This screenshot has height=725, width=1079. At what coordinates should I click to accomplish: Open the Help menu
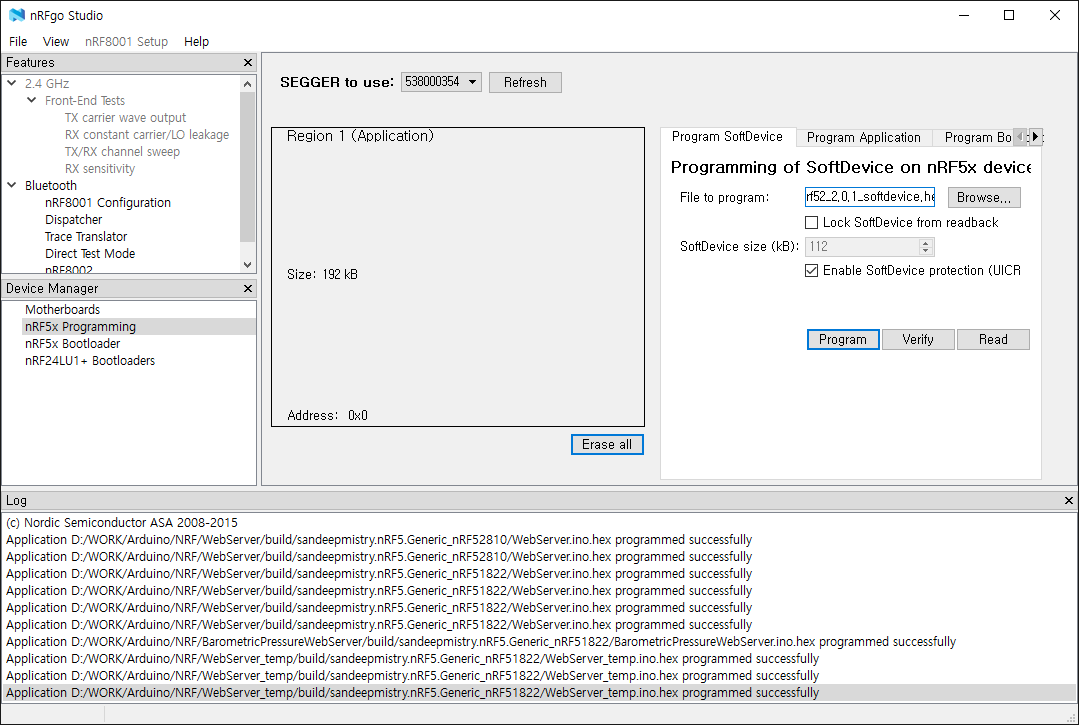(196, 41)
